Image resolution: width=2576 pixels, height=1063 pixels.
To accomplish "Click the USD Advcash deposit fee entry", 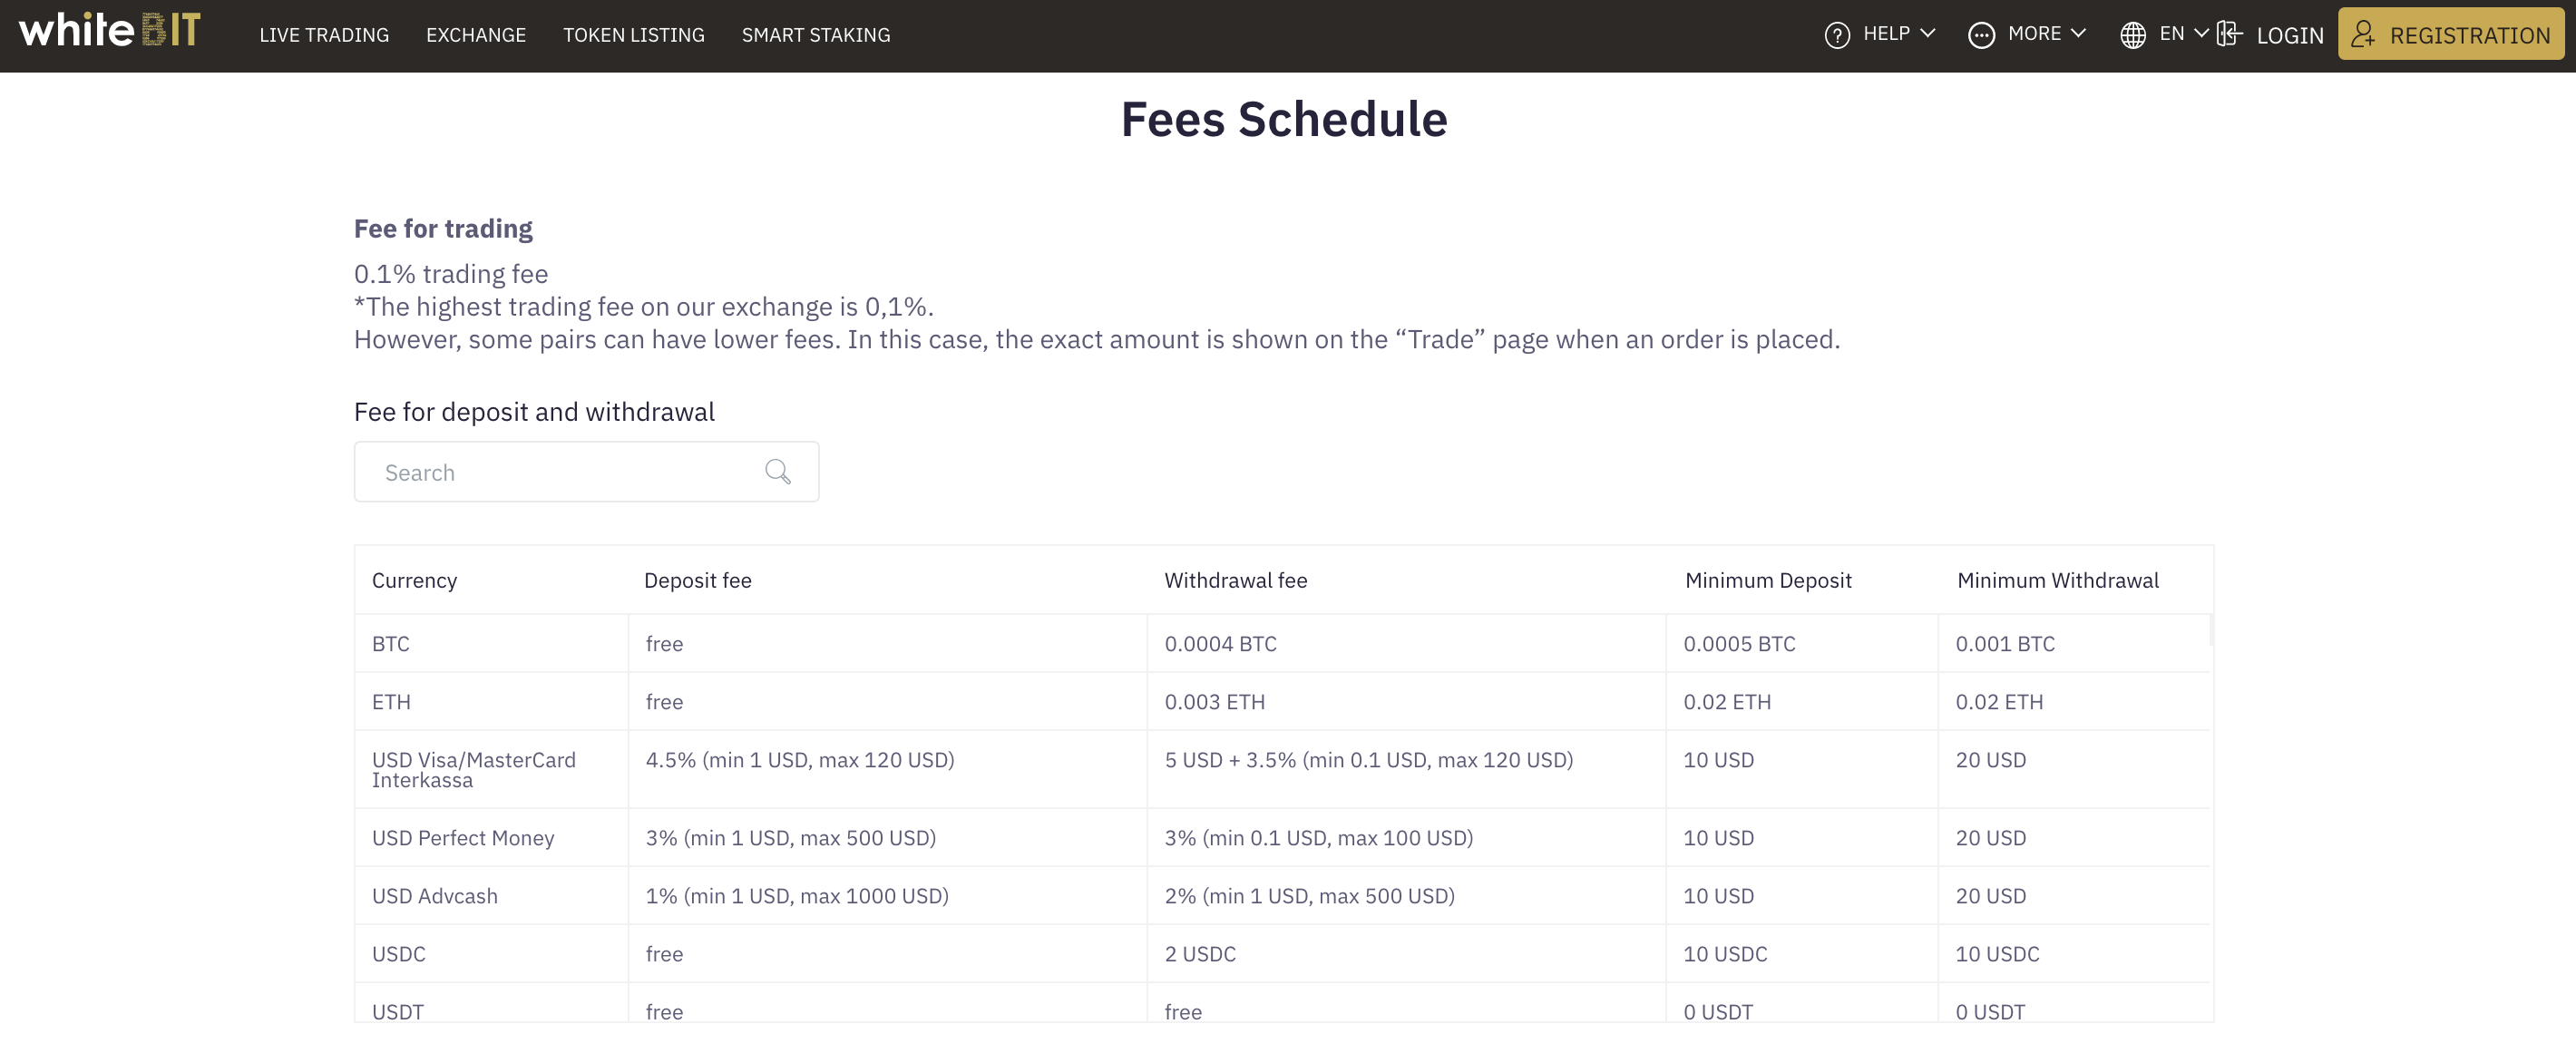I will [795, 895].
